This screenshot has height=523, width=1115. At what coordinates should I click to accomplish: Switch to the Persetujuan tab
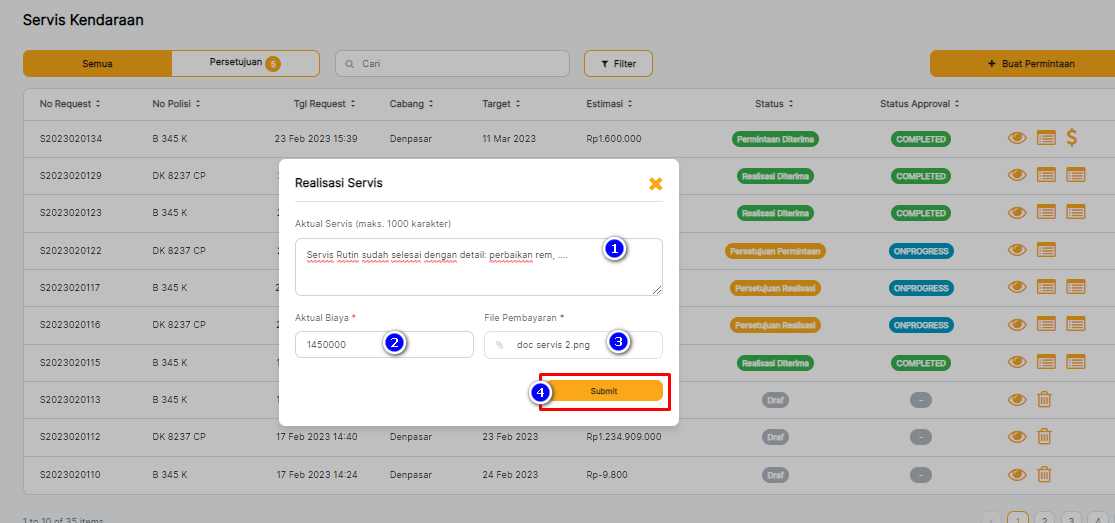click(x=244, y=63)
